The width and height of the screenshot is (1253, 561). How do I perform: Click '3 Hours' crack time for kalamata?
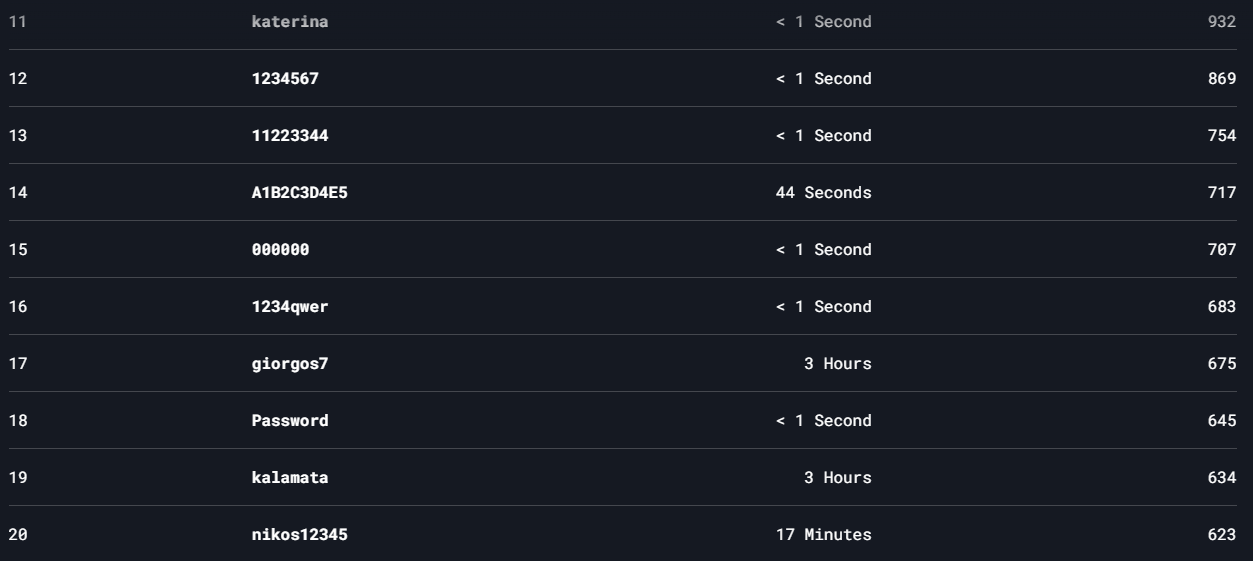(x=838, y=477)
